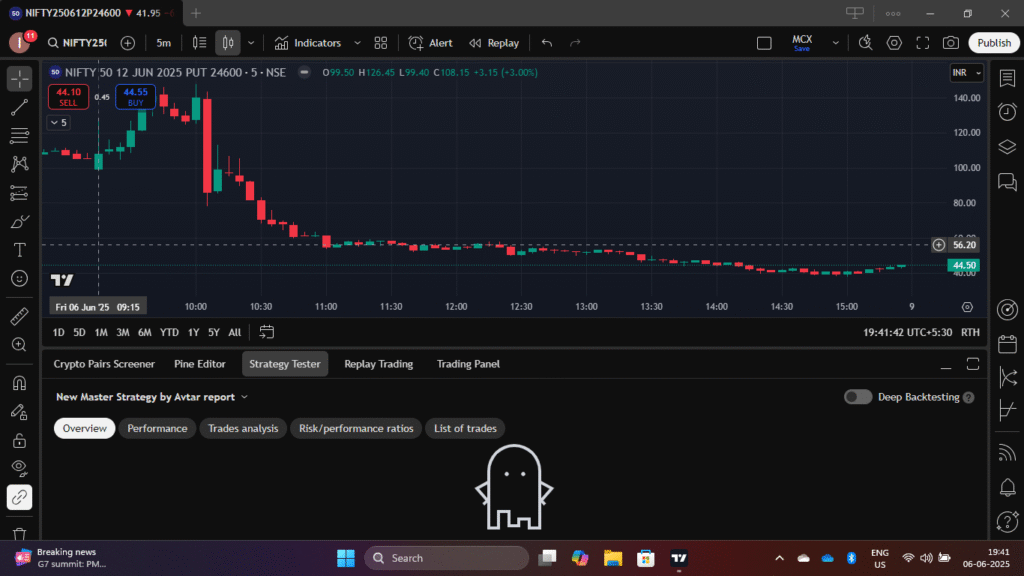Open the Trading Panel tab

point(468,364)
